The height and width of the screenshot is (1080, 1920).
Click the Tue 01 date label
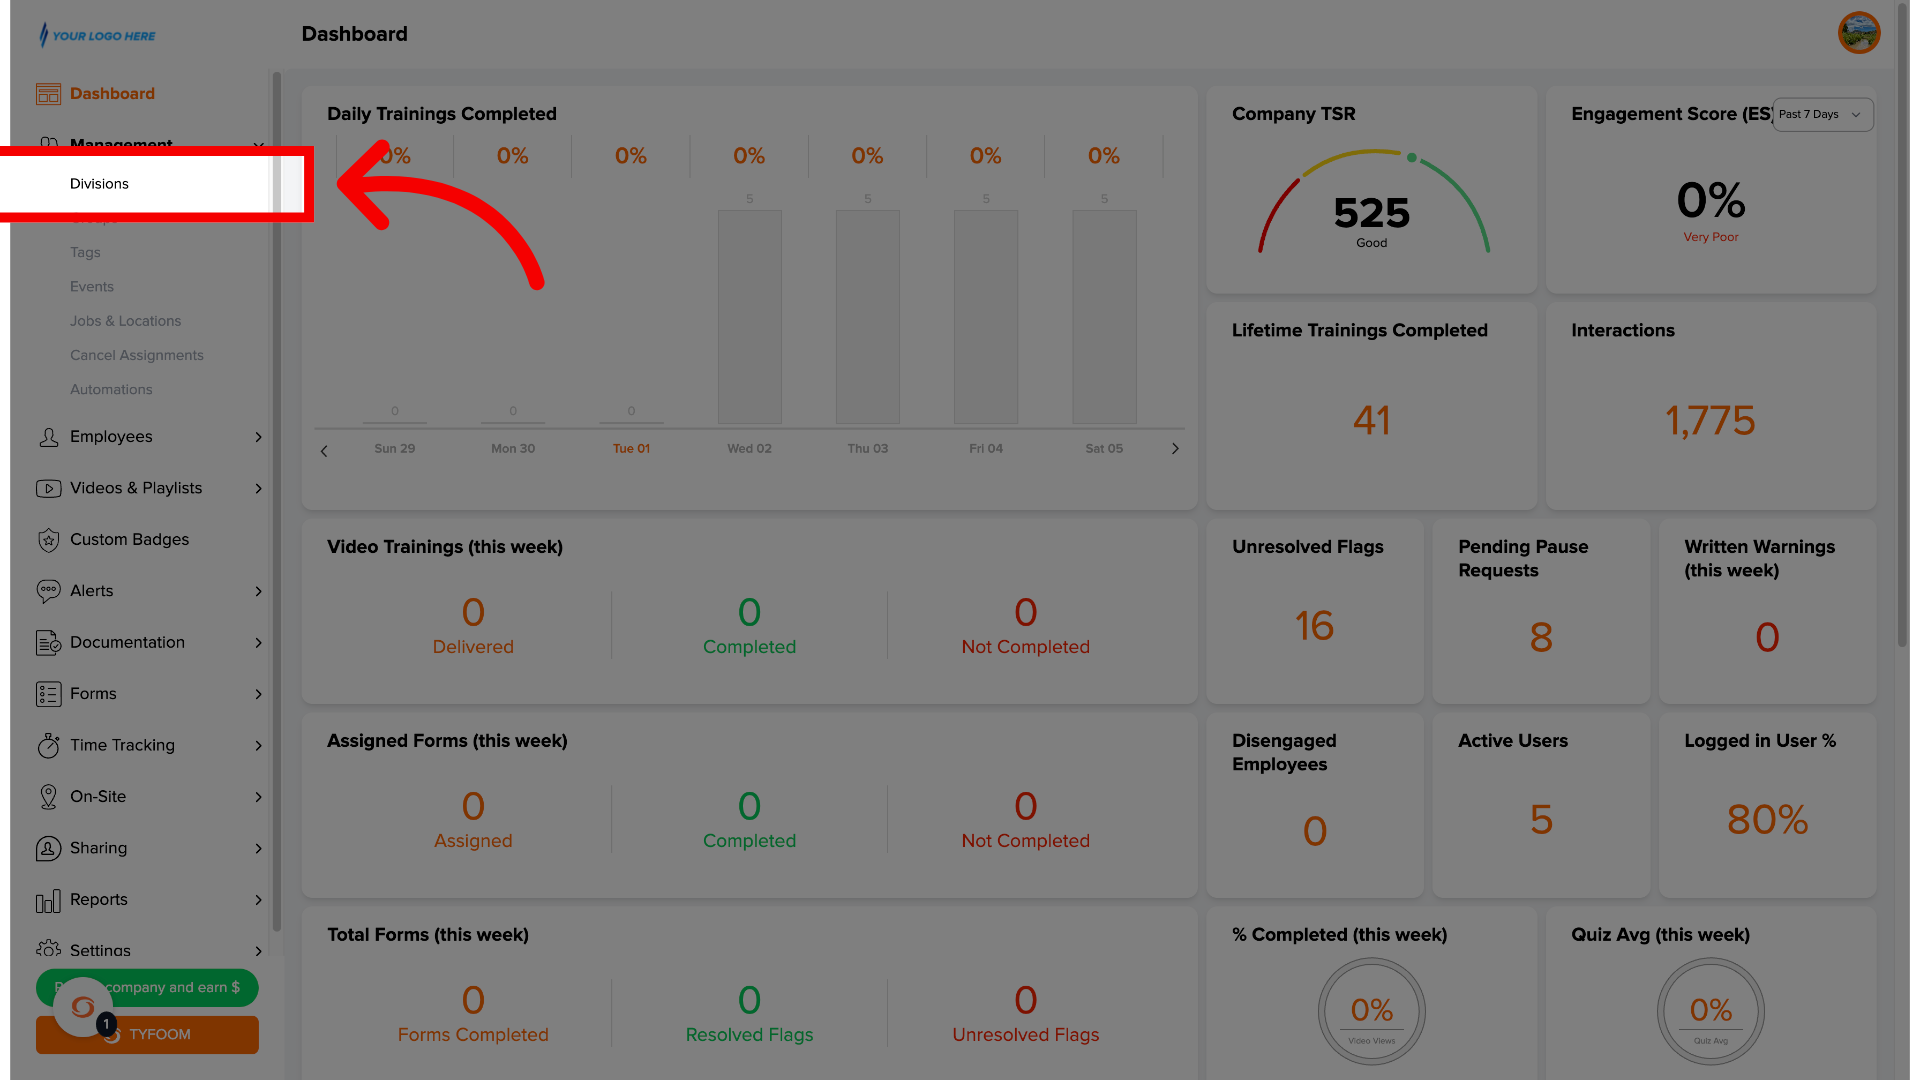pyautogui.click(x=631, y=449)
